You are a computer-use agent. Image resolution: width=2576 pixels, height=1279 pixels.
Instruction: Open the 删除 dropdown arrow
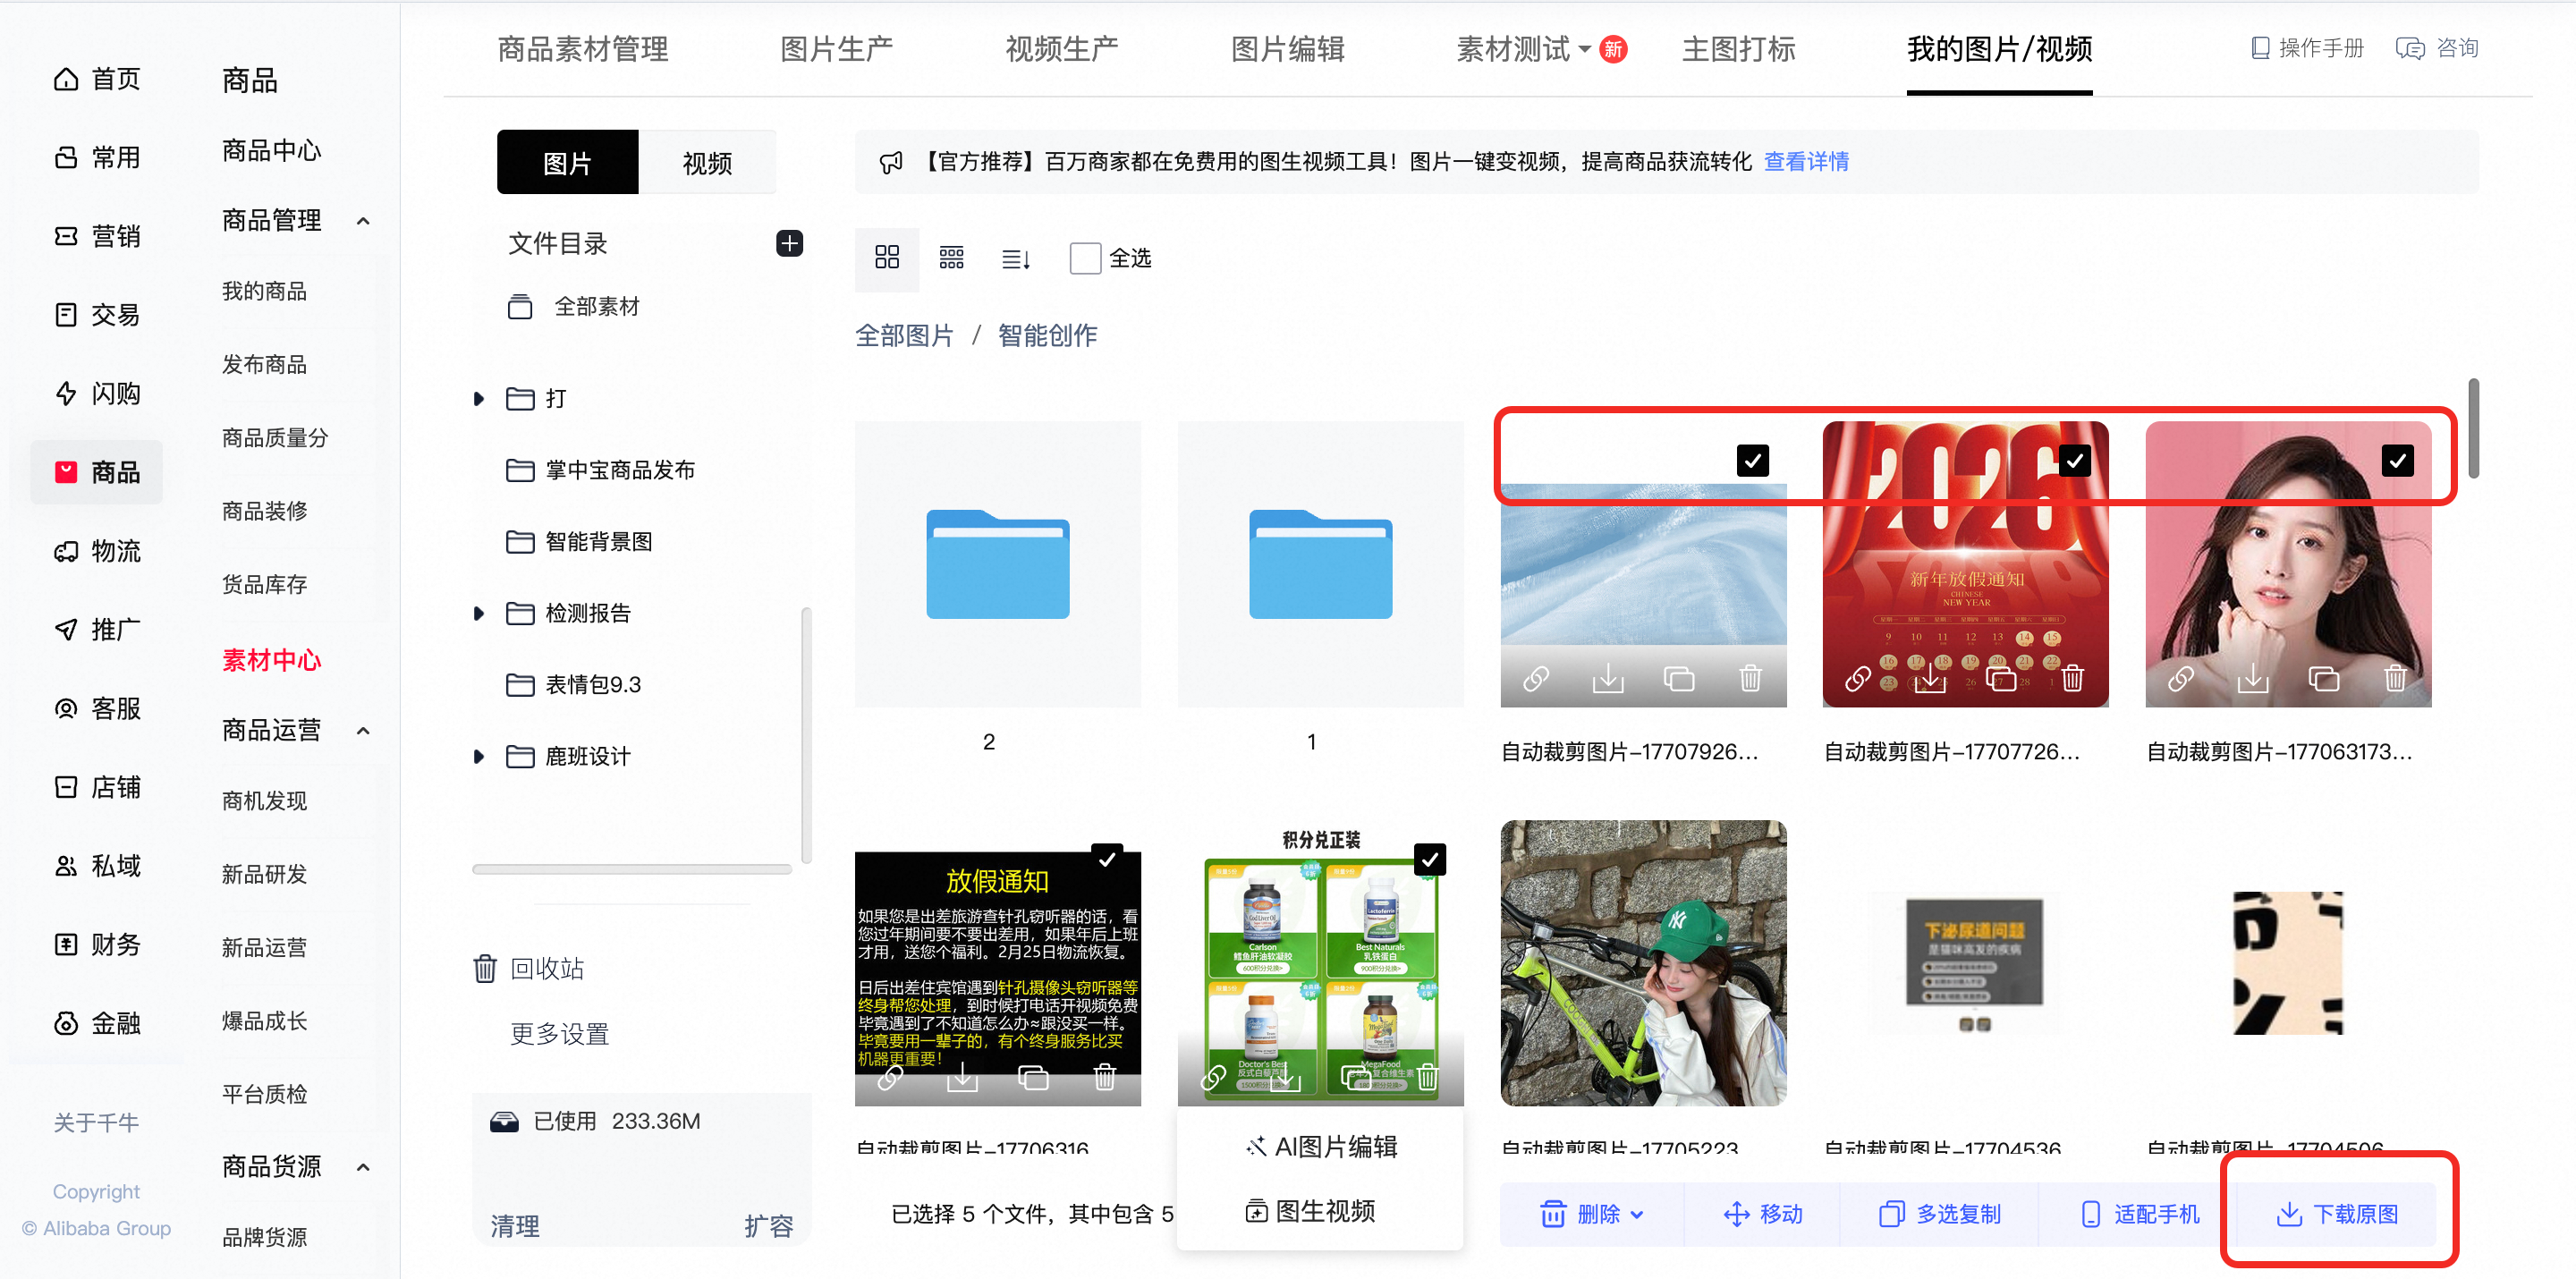pos(1637,1214)
